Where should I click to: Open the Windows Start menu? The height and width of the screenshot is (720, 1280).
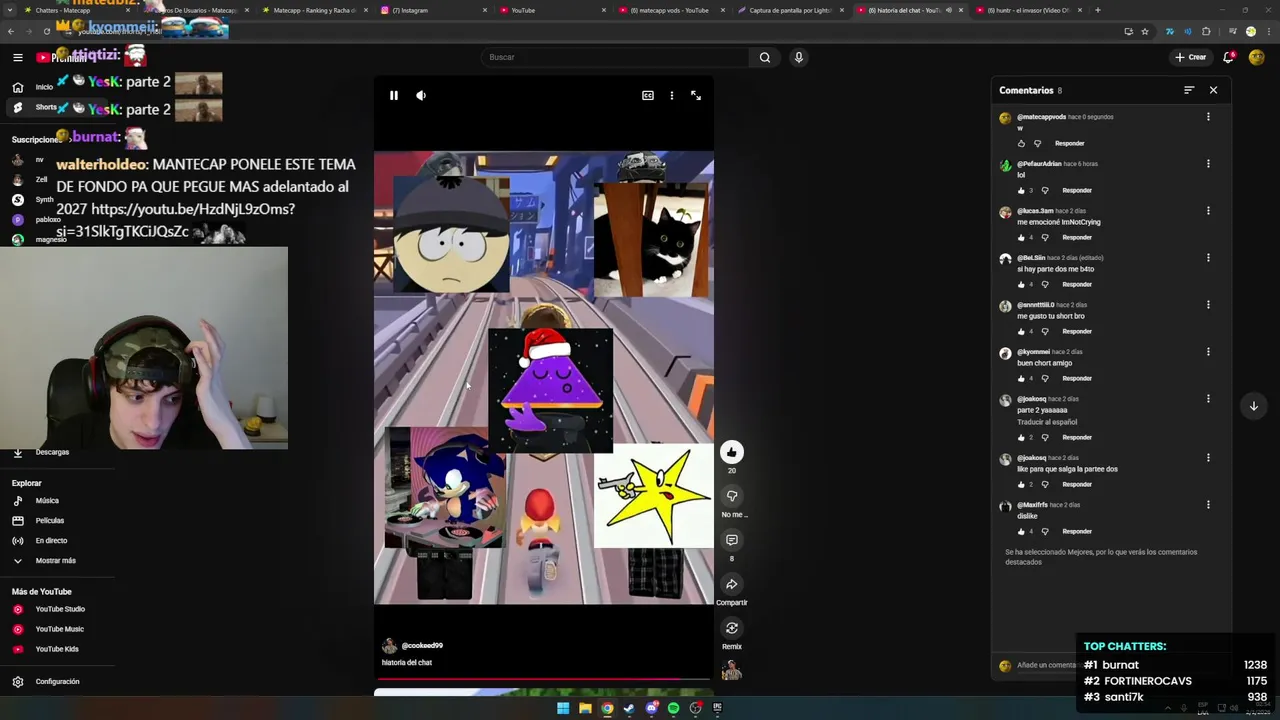coord(563,709)
